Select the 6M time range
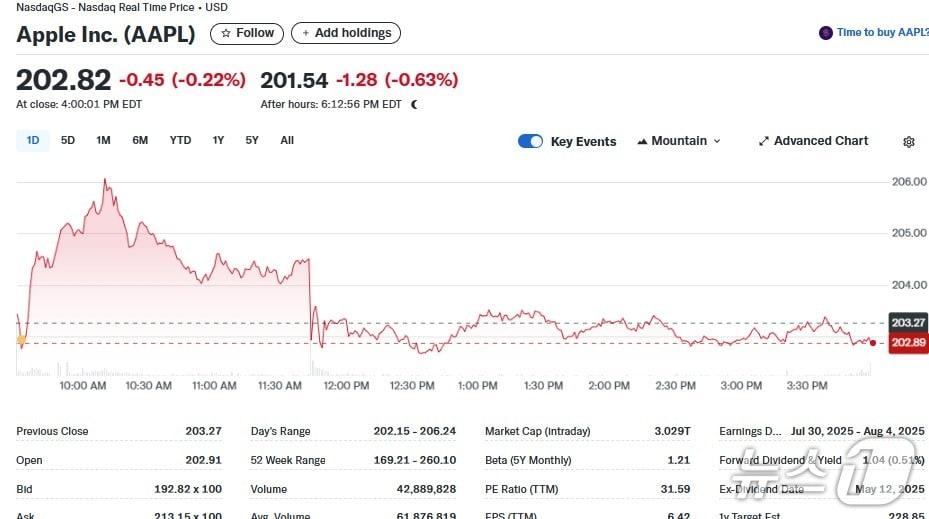Viewport: 929px width, 519px height. (140, 141)
